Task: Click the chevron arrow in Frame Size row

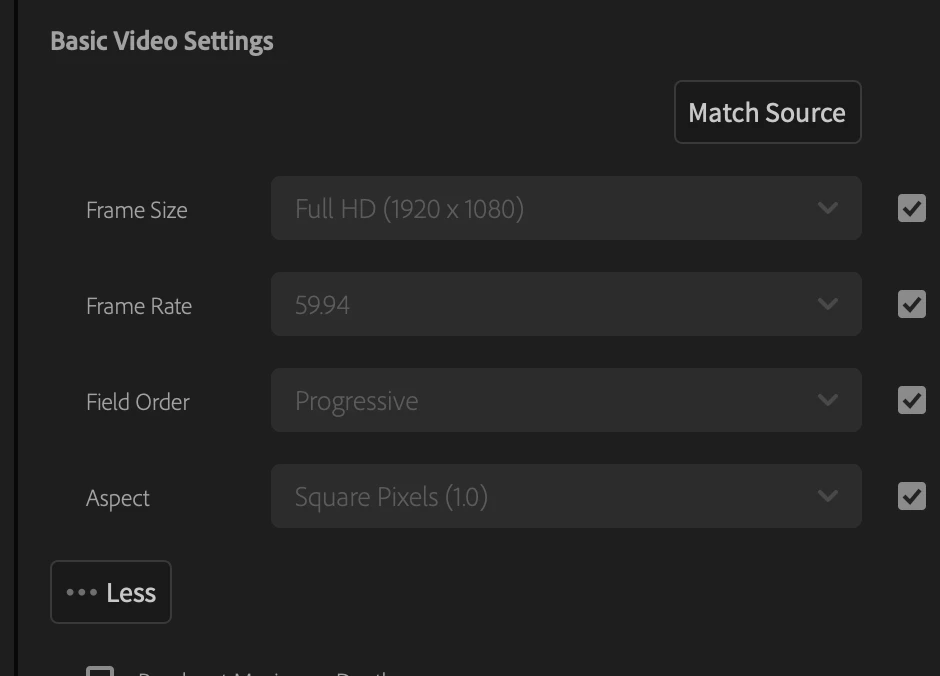Action: (x=827, y=208)
